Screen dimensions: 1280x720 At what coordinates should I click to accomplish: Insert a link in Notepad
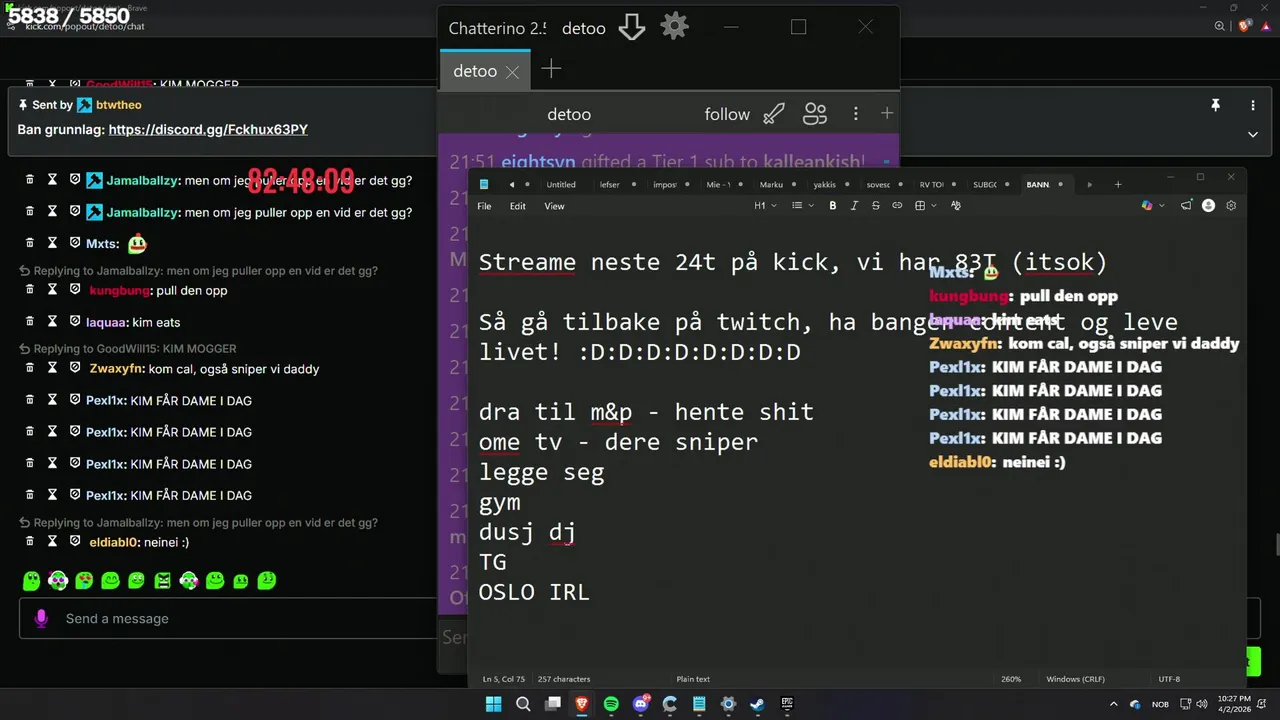pyautogui.click(x=897, y=206)
